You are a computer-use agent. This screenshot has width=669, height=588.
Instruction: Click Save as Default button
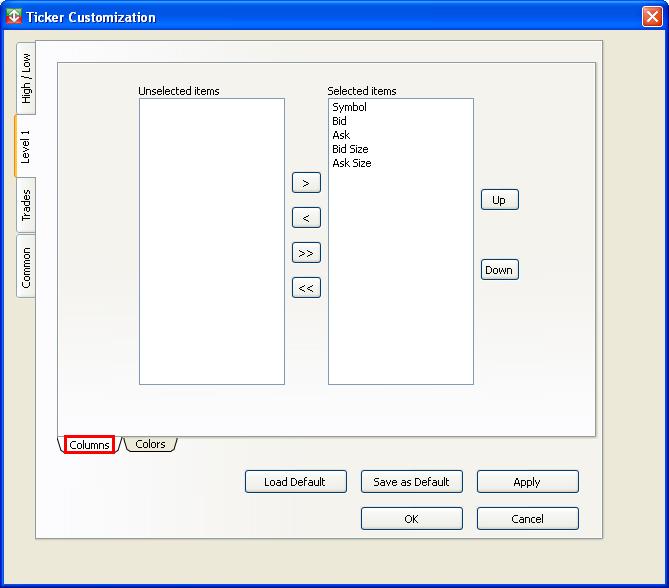click(x=411, y=482)
